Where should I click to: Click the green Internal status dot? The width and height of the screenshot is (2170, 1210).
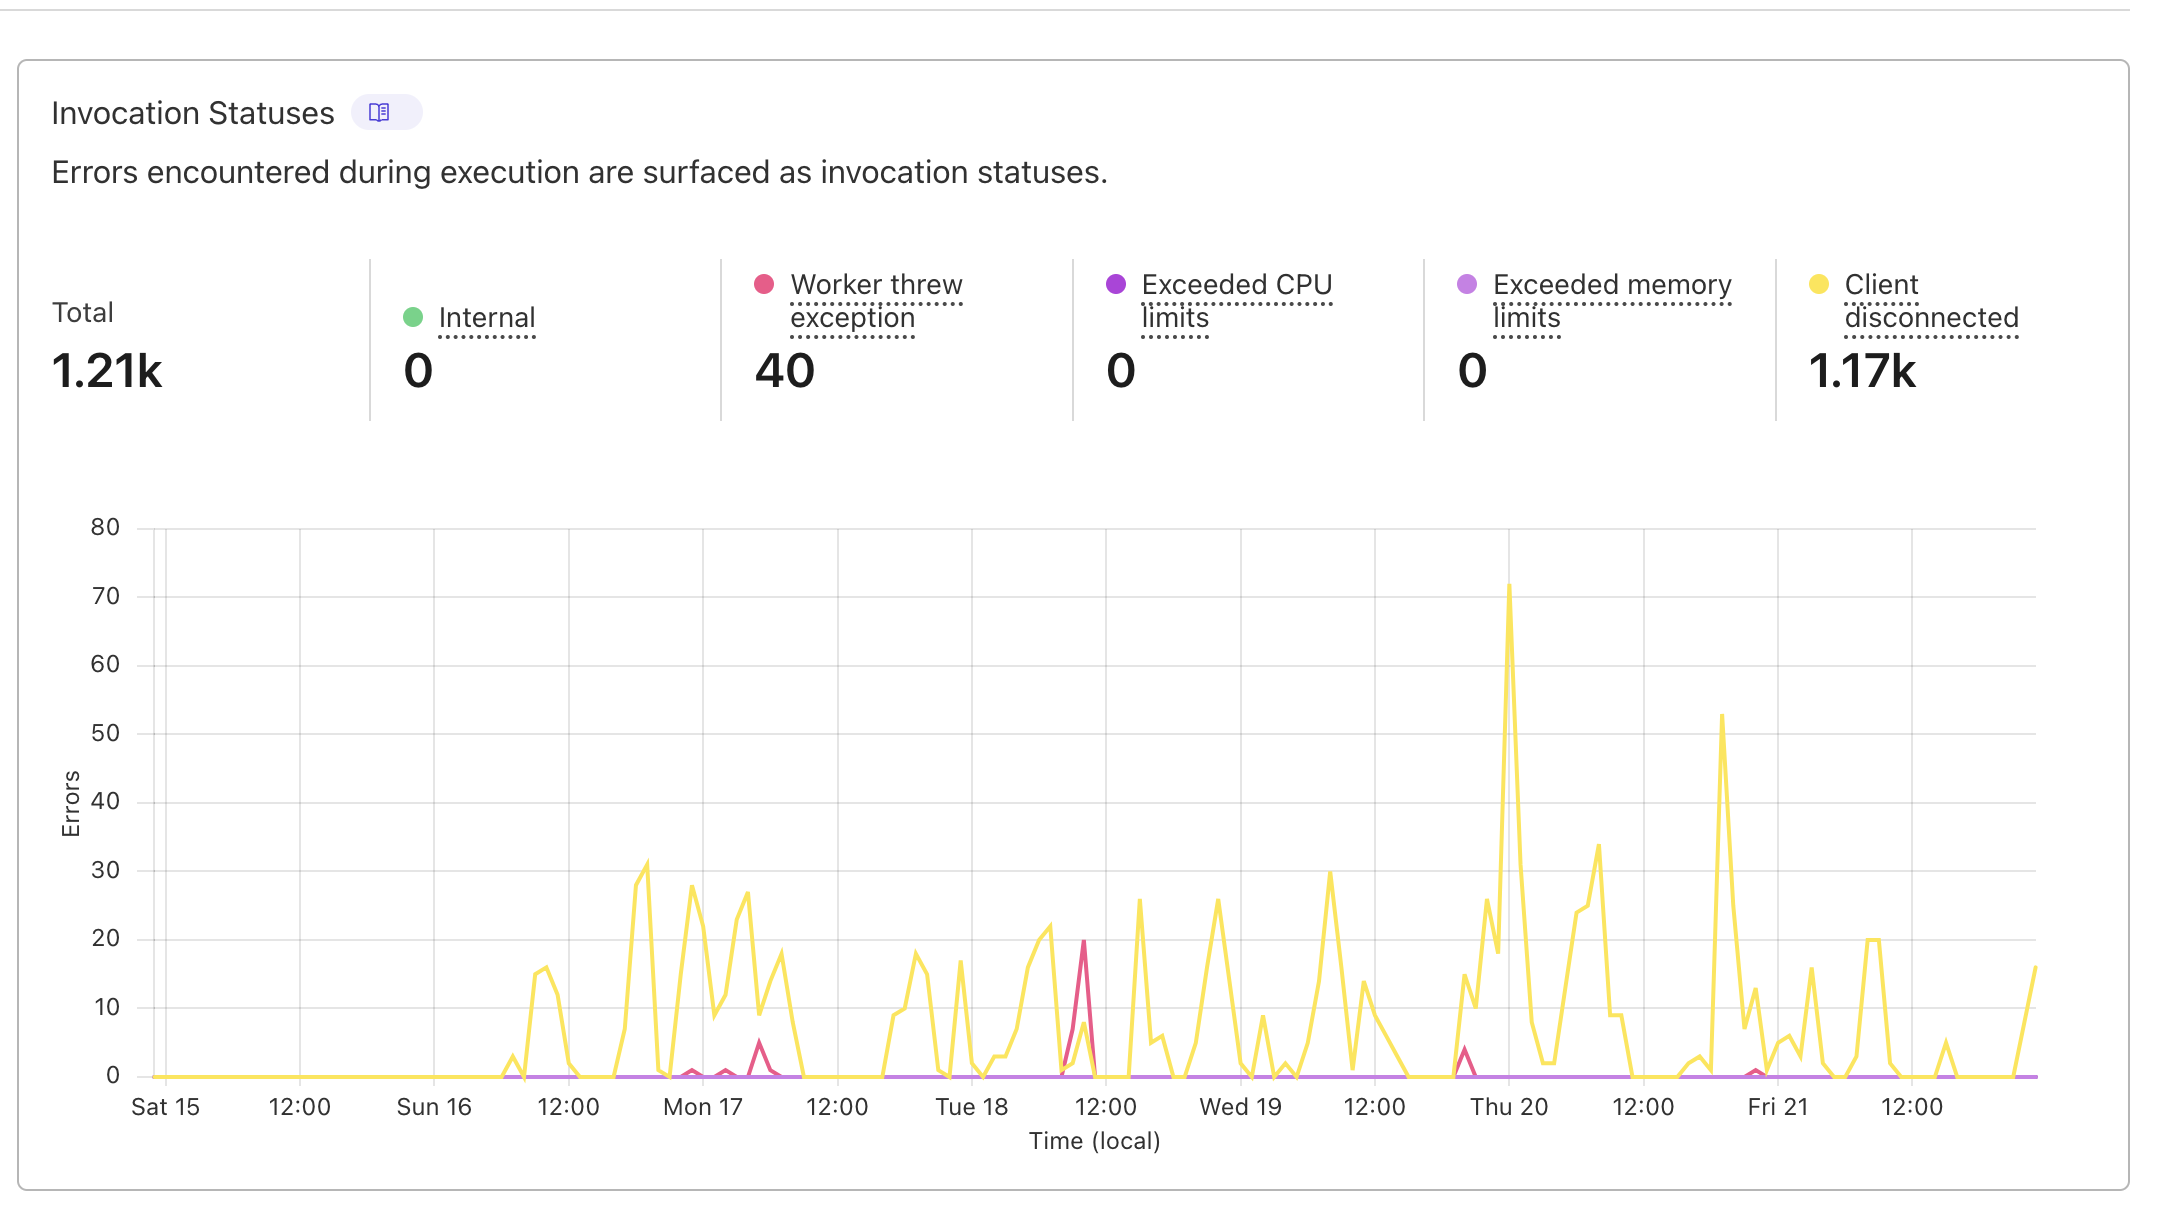413,315
